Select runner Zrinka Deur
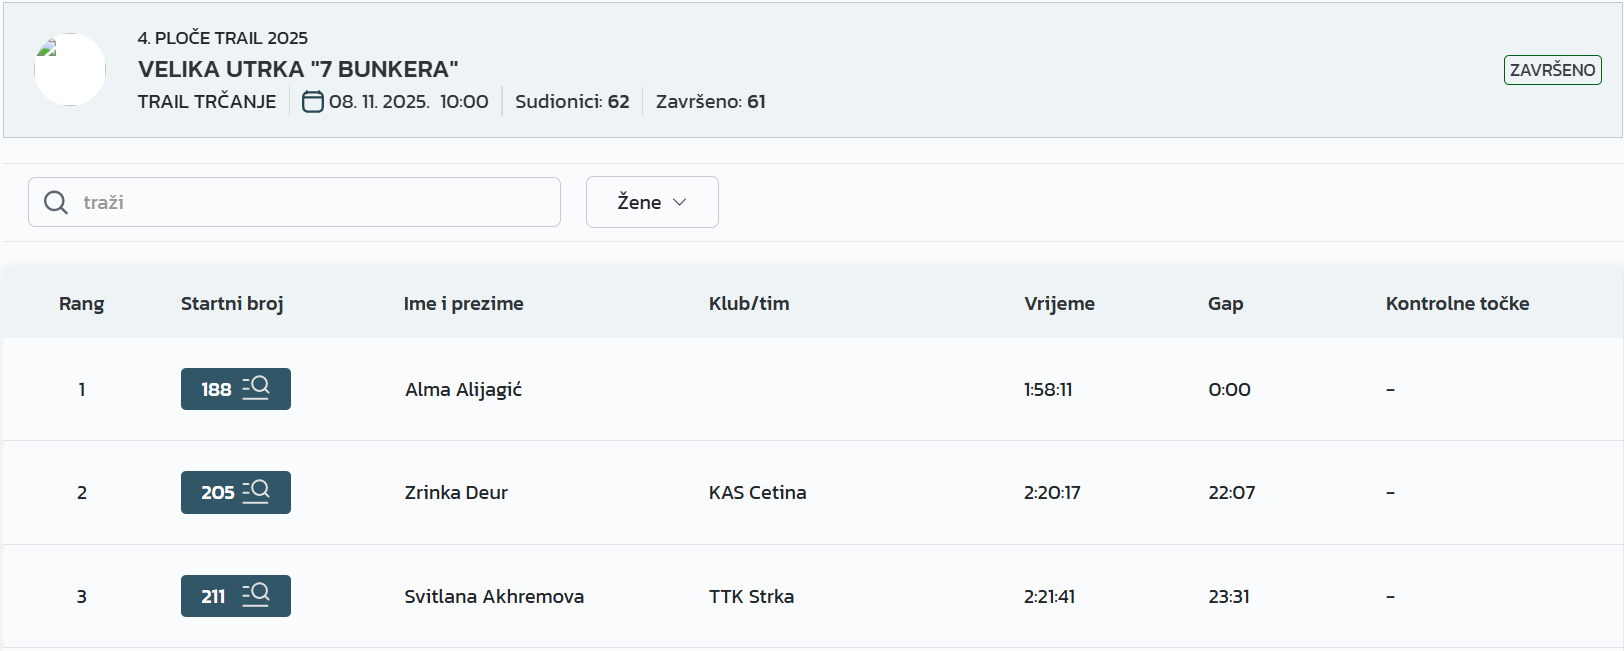This screenshot has height=651, width=1624. [456, 492]
